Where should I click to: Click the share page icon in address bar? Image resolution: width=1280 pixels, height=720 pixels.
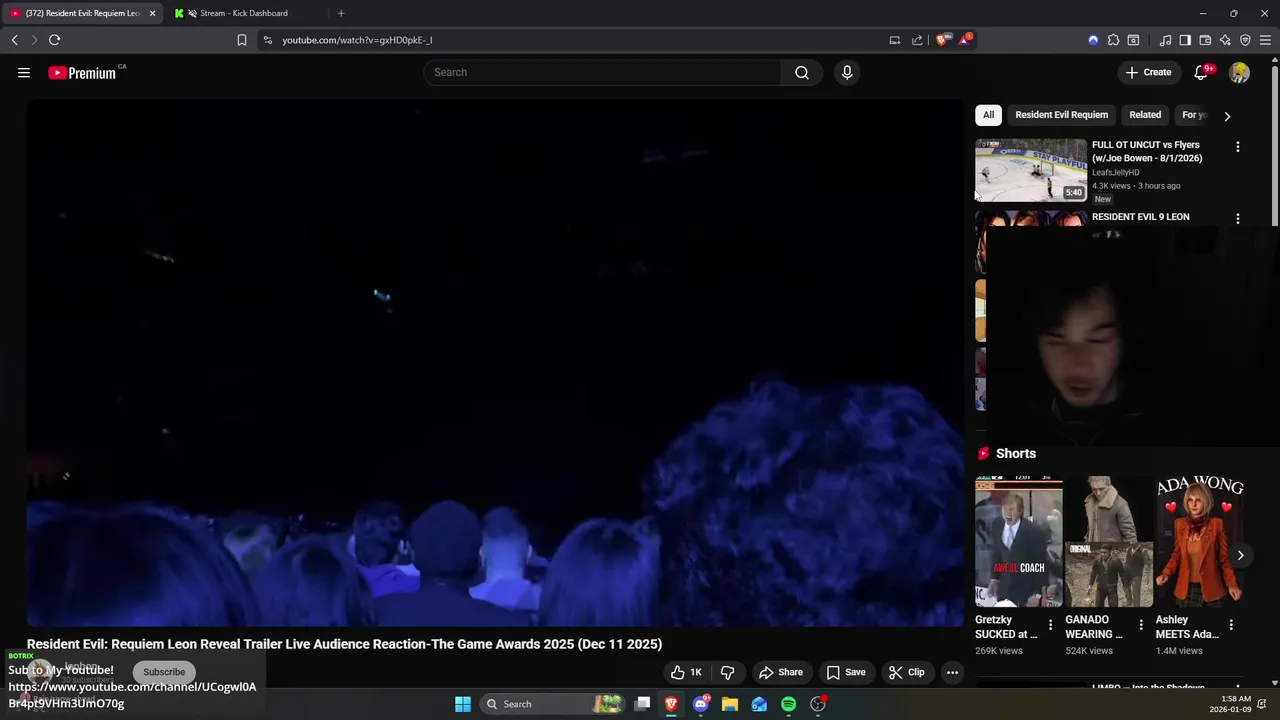pyautogui.click(x=917, y=40)
